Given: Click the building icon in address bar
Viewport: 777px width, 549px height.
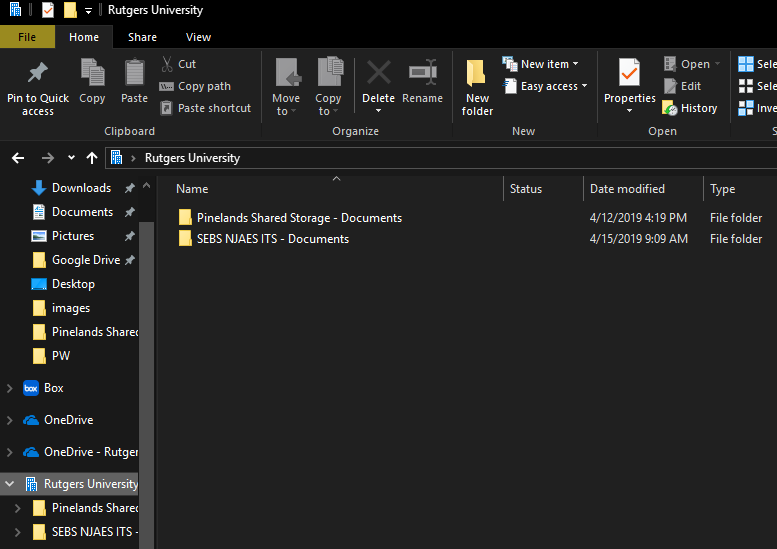Looking at the screenshot, I should tap(116, 158).
